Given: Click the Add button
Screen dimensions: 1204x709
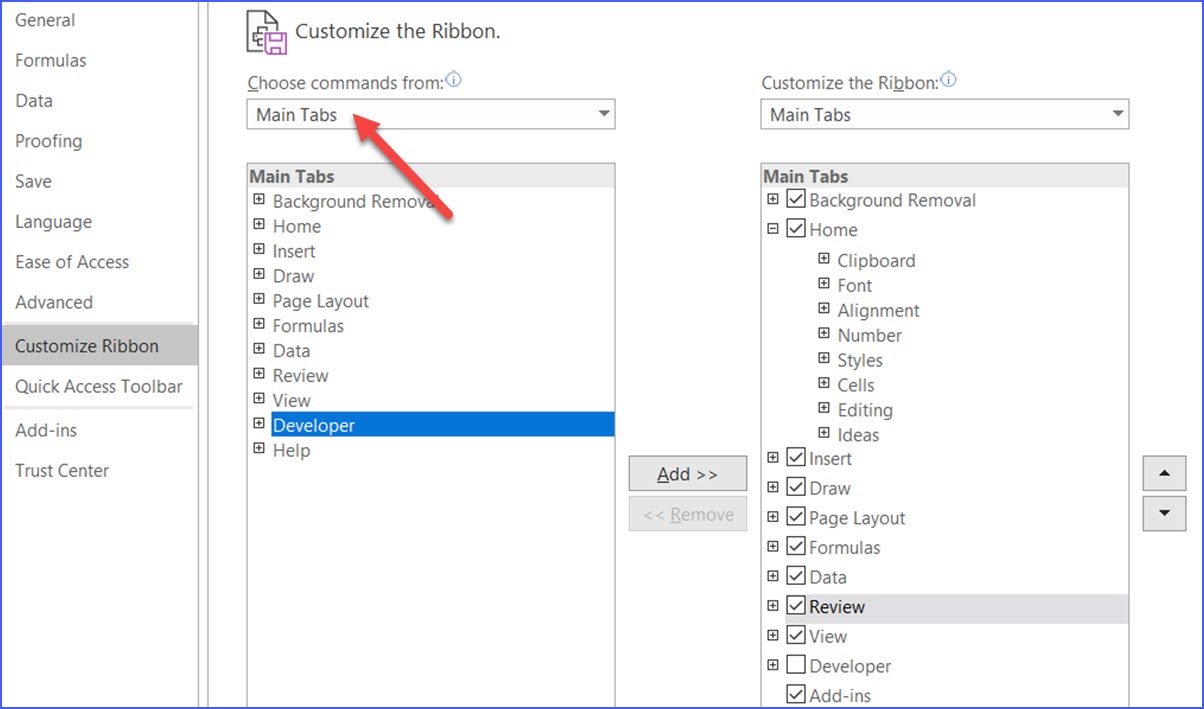Looking at the screenshot, I should [x=687, y=473].
